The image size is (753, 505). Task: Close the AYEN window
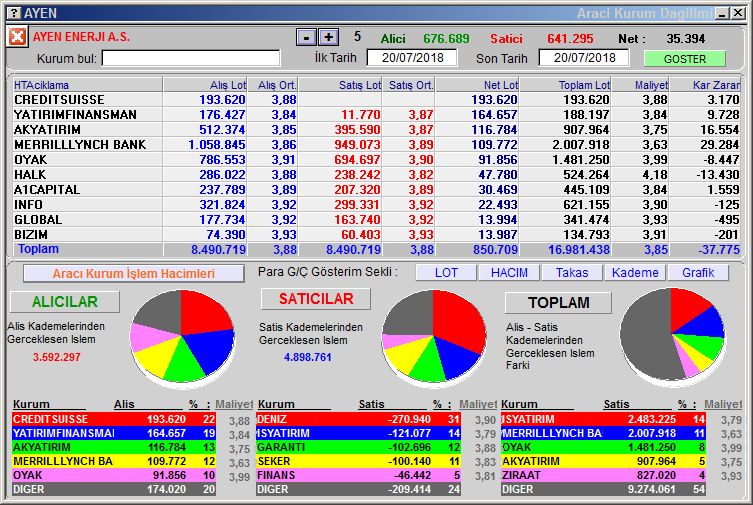click(738, 13)
